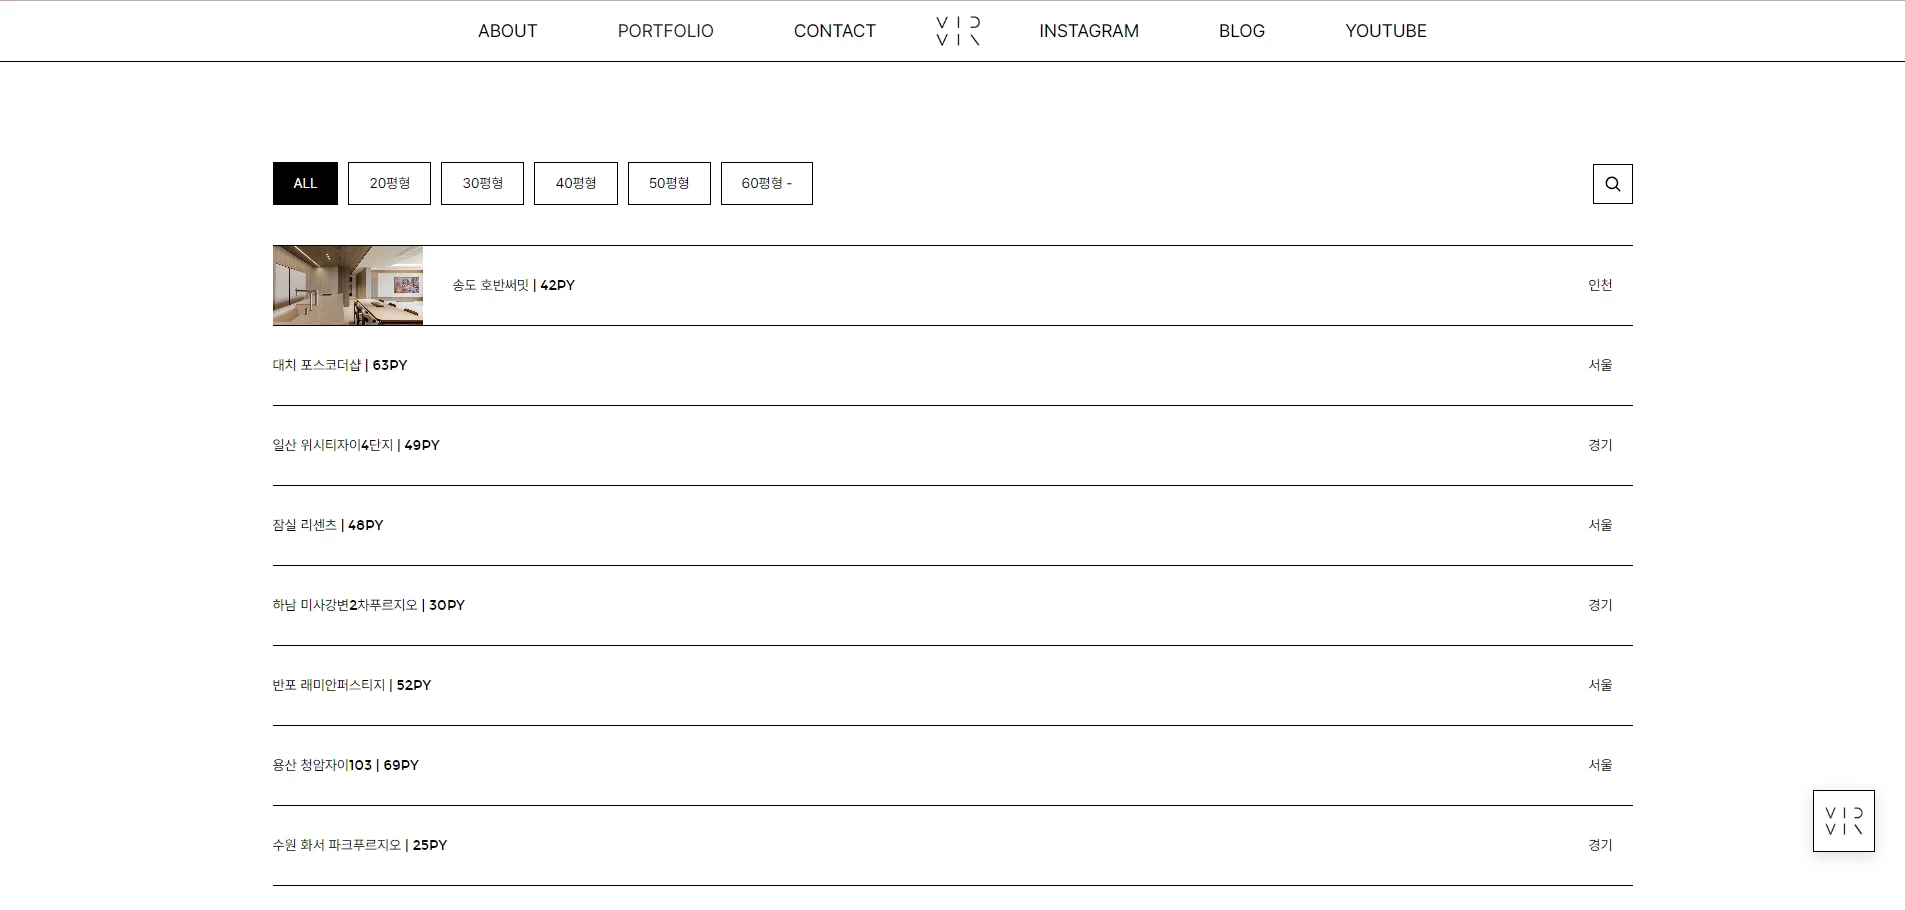Select the ALL filter tab
Image resolution: width=1905 pixels, height=910 pixels.
[x=305, y=184]
